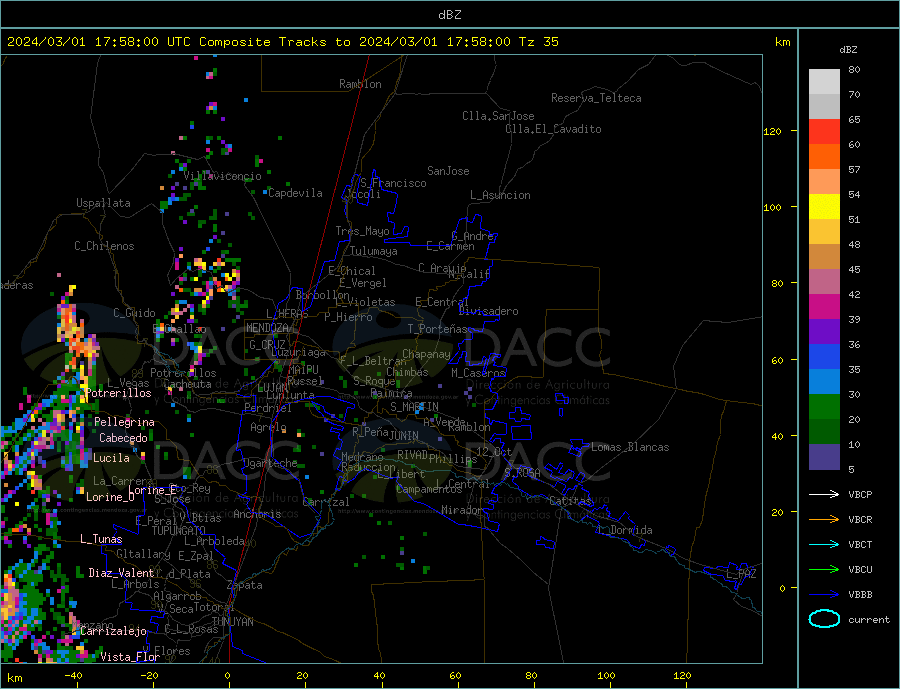Click the white VBCP arrow in the legend
The height and width of the screenshot is (689, 900).
coord(824,494)
